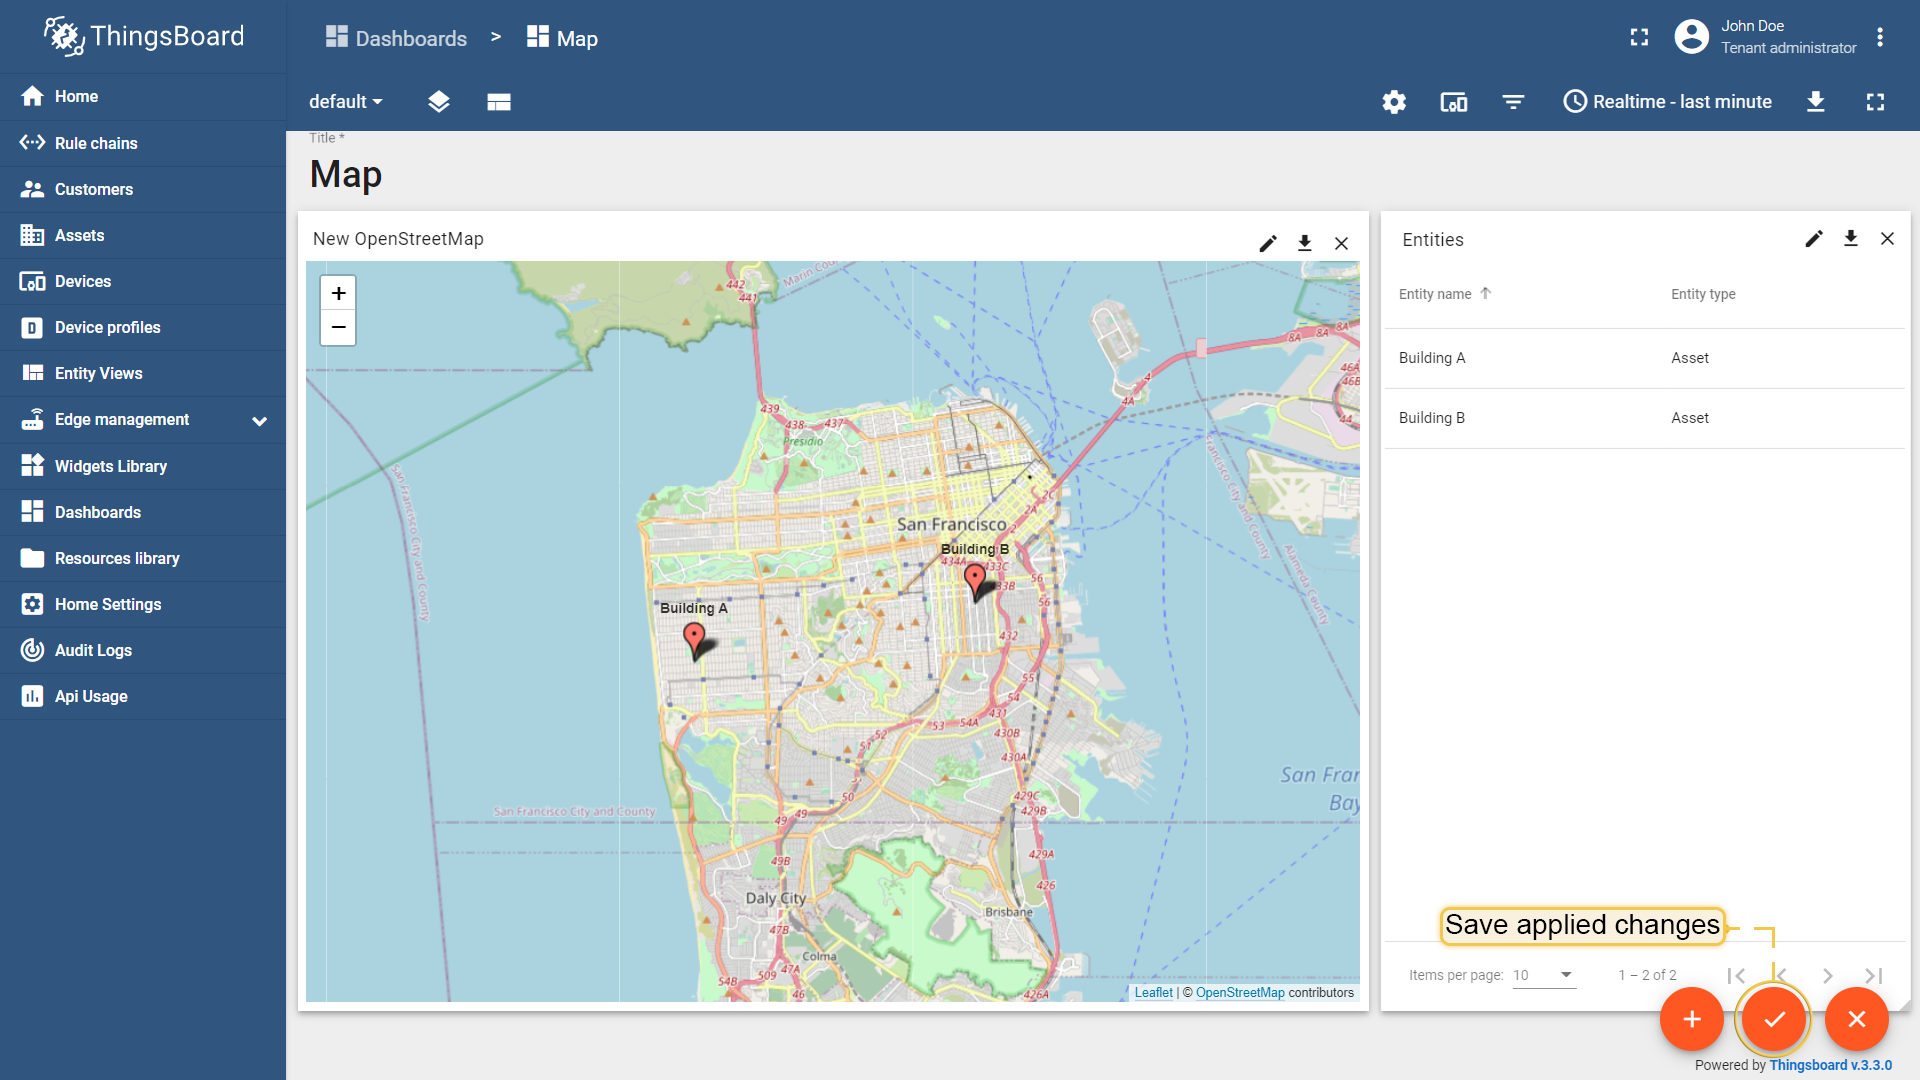Open John Doe user avatar
Image resolution: width=1920 pixels, height=1080 pixels.
click(x=1691, y=37)
